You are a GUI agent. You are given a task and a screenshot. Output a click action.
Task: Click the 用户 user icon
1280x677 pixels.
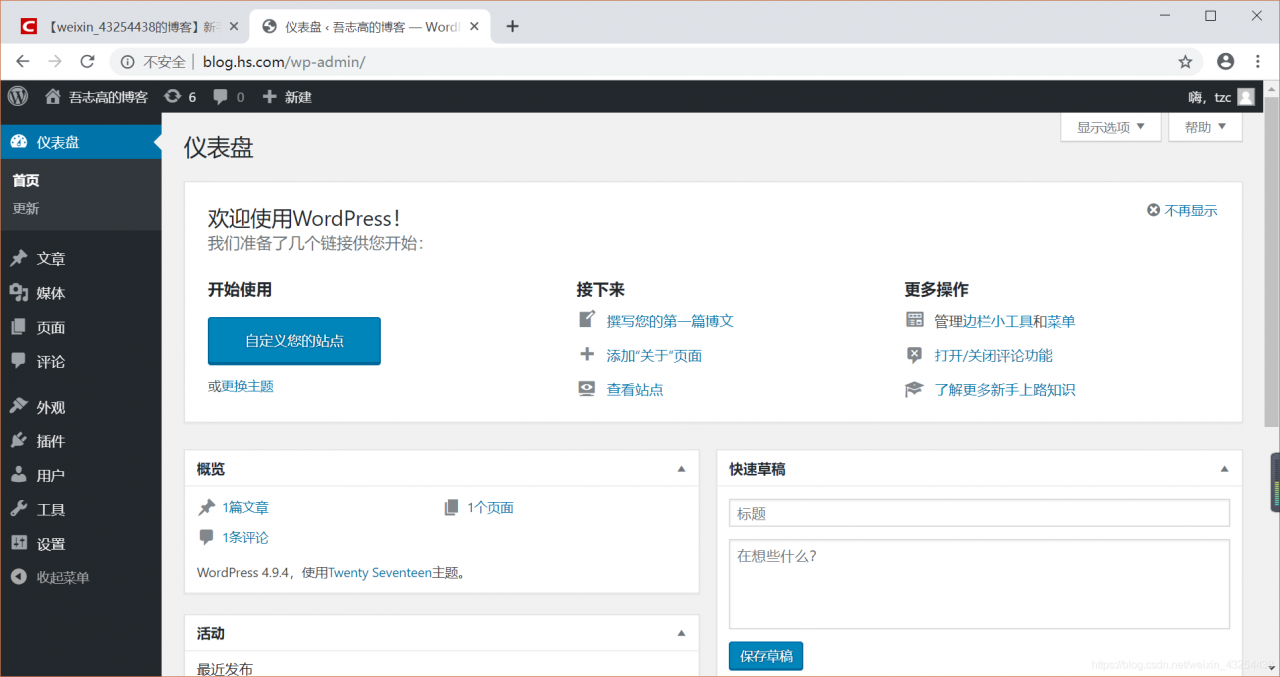point(19,475)
